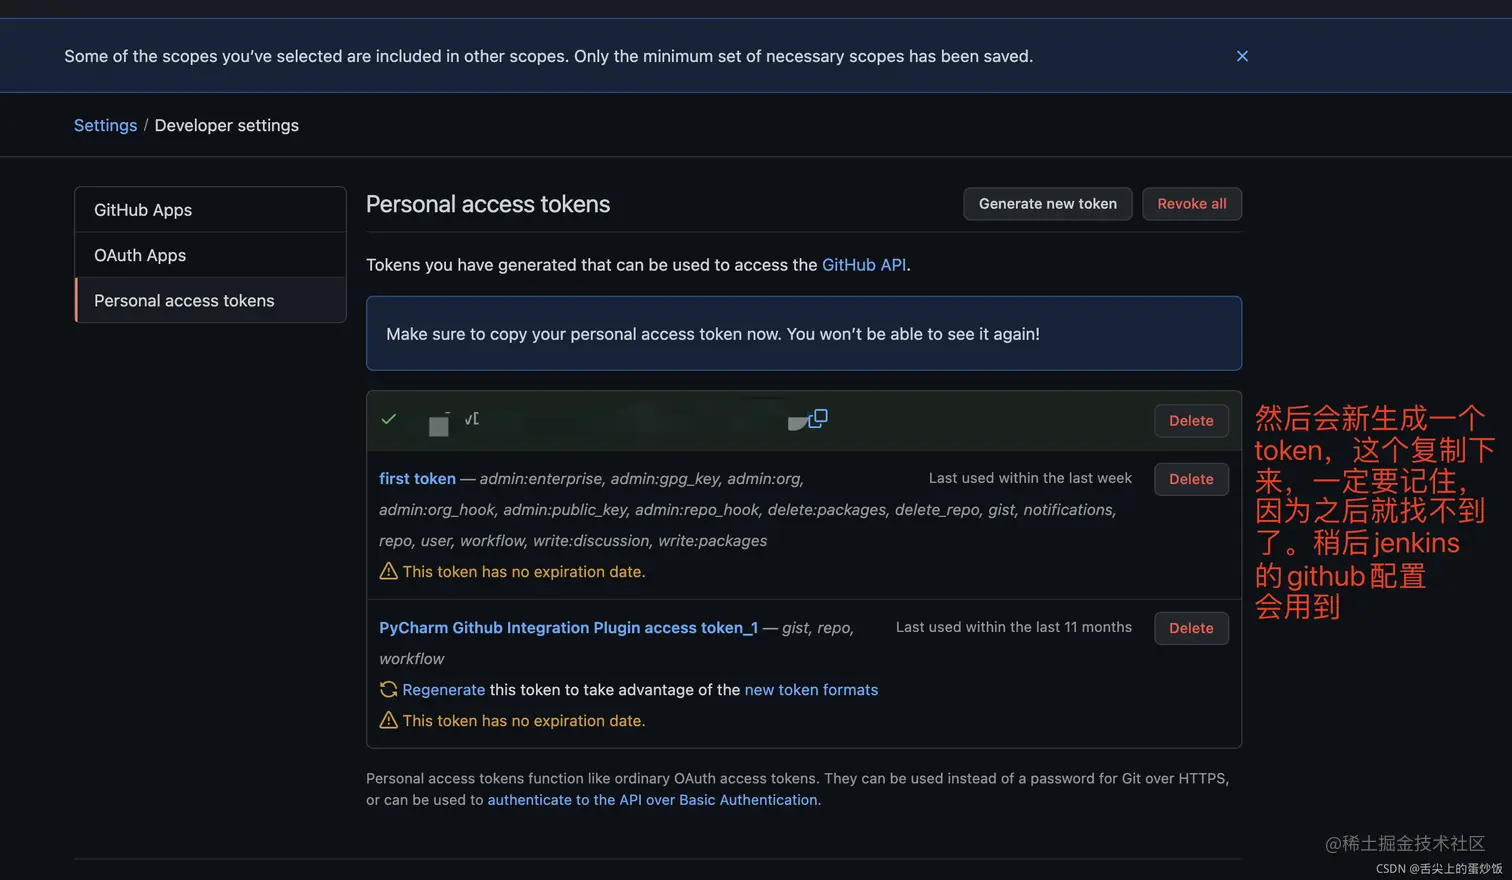This screenshot has height=880, width=1512.
Task: Select GitHub Apps in sidebar
Action: click(143, 210)
